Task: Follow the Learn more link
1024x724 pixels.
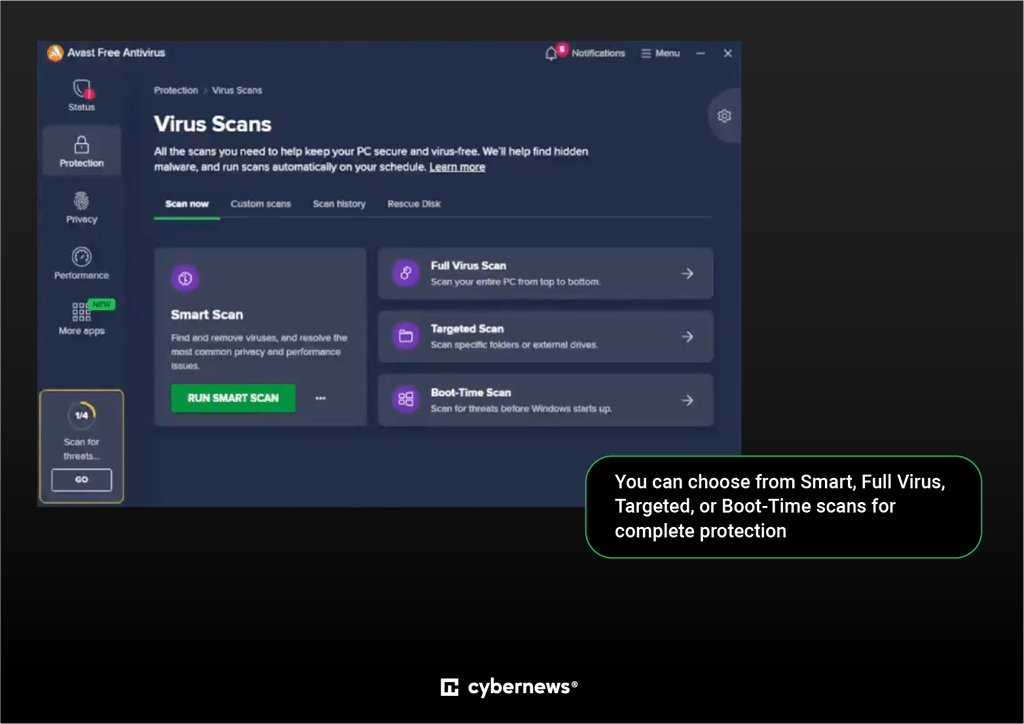Action: (457, 167)
